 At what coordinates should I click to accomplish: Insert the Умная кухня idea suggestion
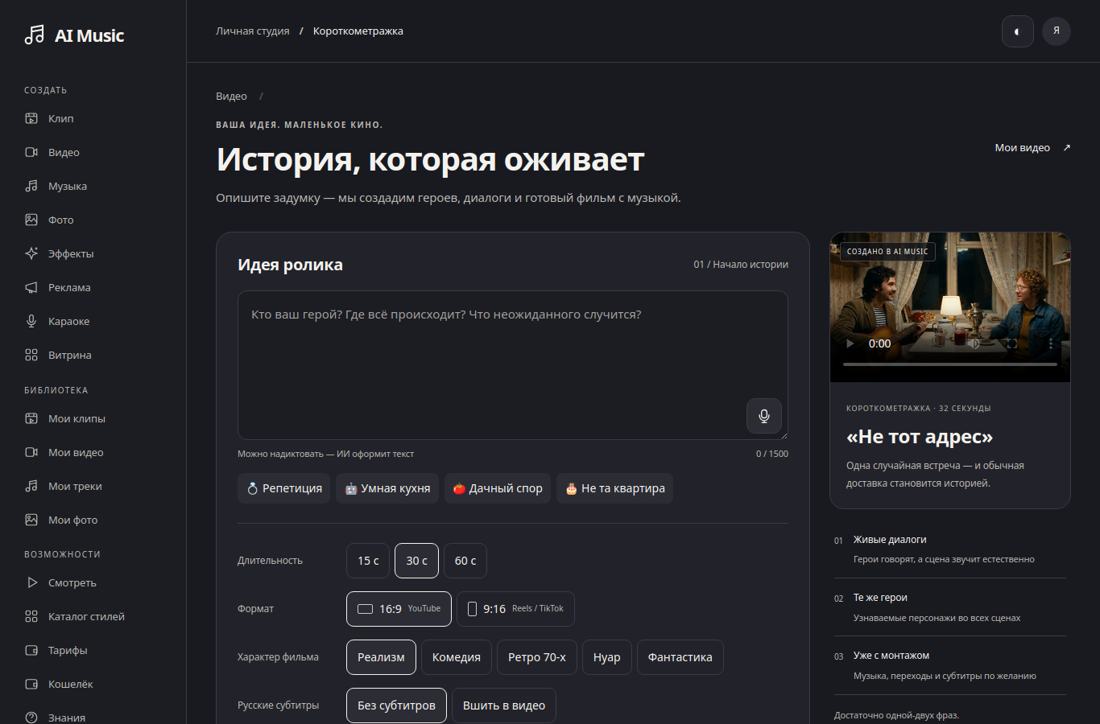pos(387,488)
